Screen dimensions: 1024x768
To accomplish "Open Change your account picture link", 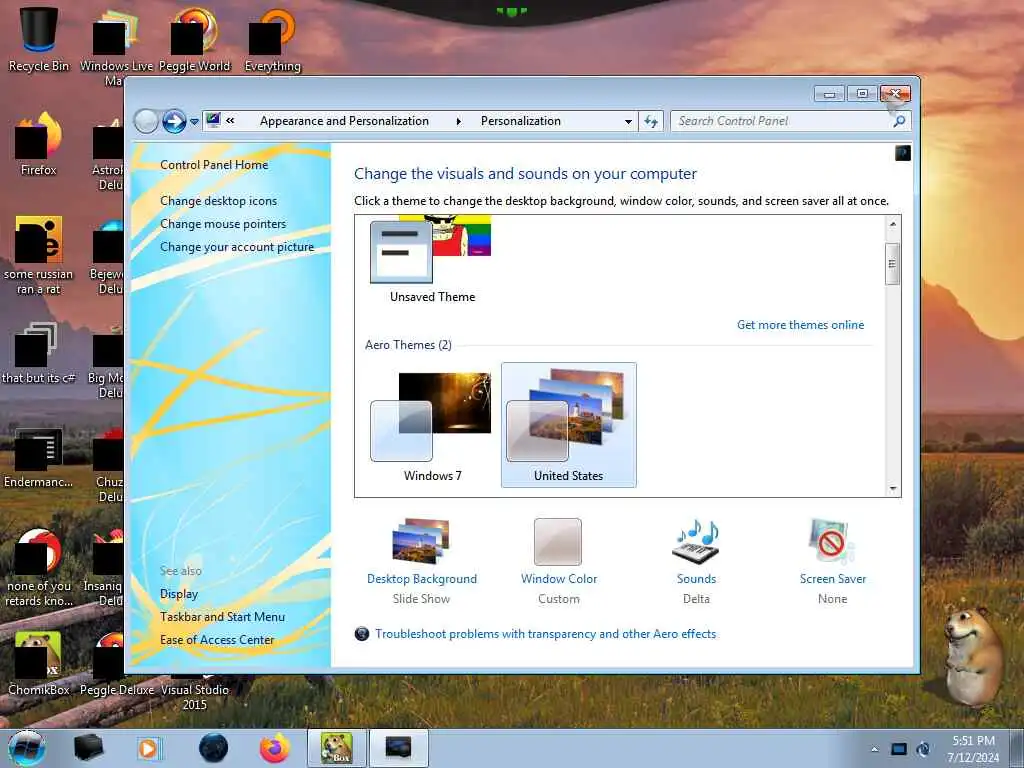I will pyautogui.click(x=237, y=247).
